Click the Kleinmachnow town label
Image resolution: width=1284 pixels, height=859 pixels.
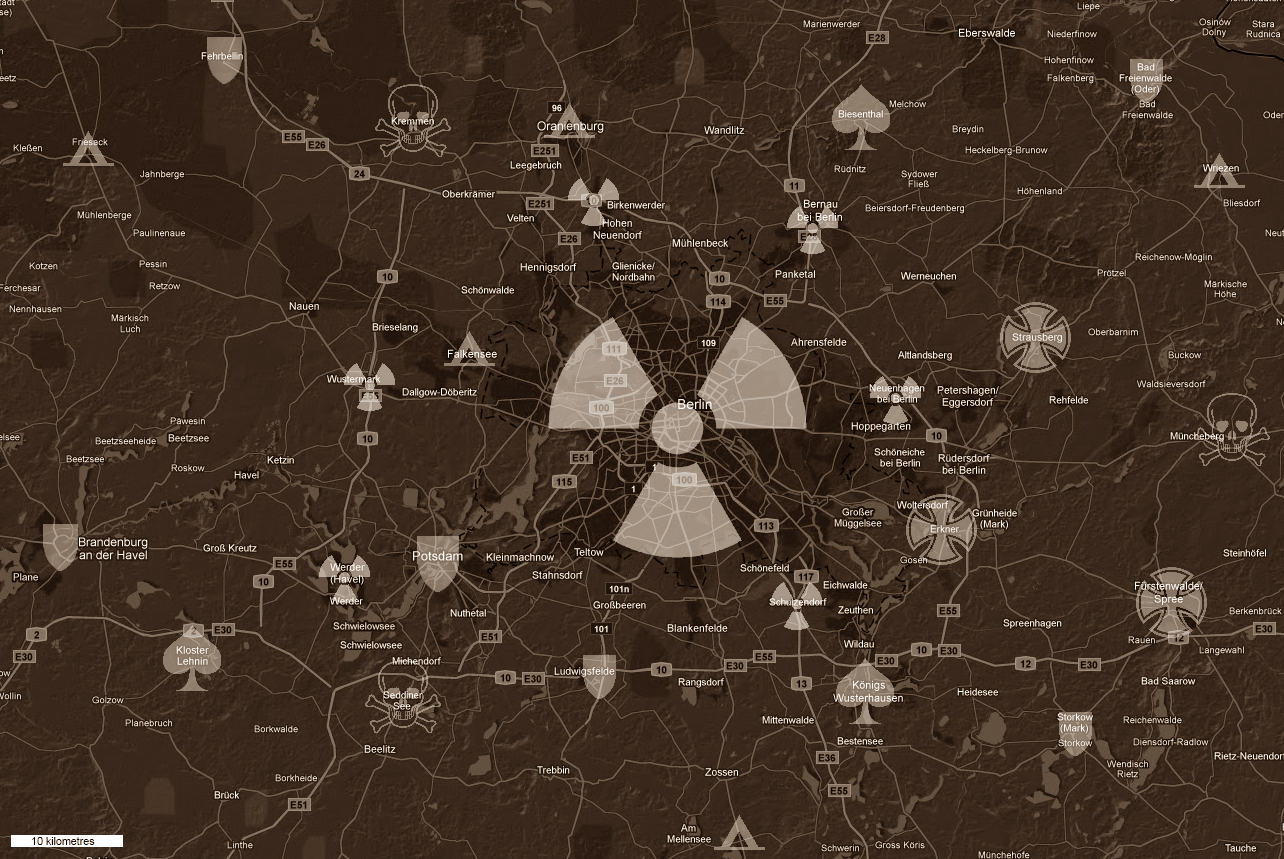[519, 557]
